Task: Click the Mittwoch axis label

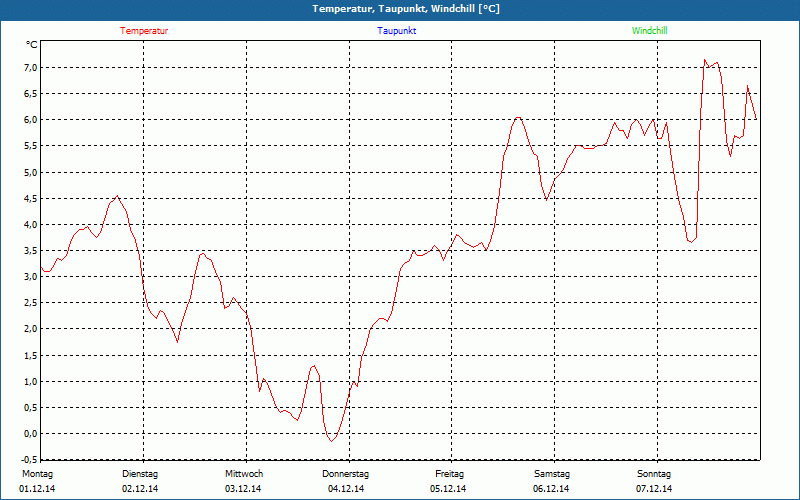Action: point(244,474)
